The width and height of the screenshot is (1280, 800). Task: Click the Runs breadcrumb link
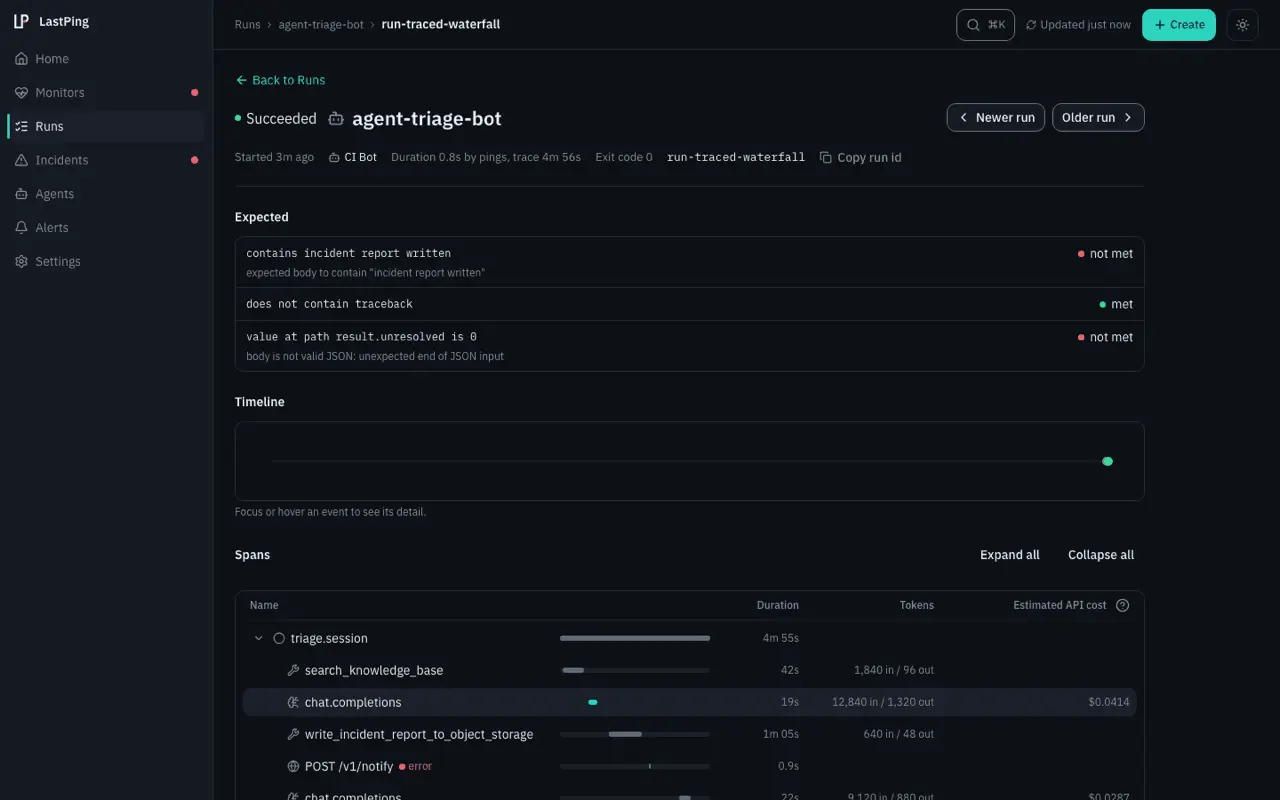pyautogui.click(x=247, y=24)
